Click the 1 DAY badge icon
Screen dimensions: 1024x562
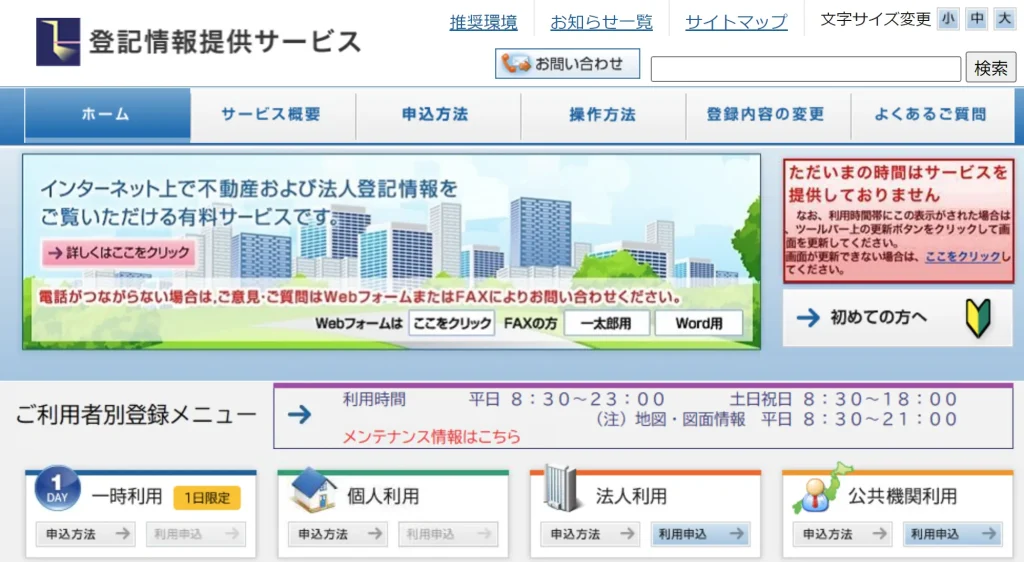click(57, 488)
